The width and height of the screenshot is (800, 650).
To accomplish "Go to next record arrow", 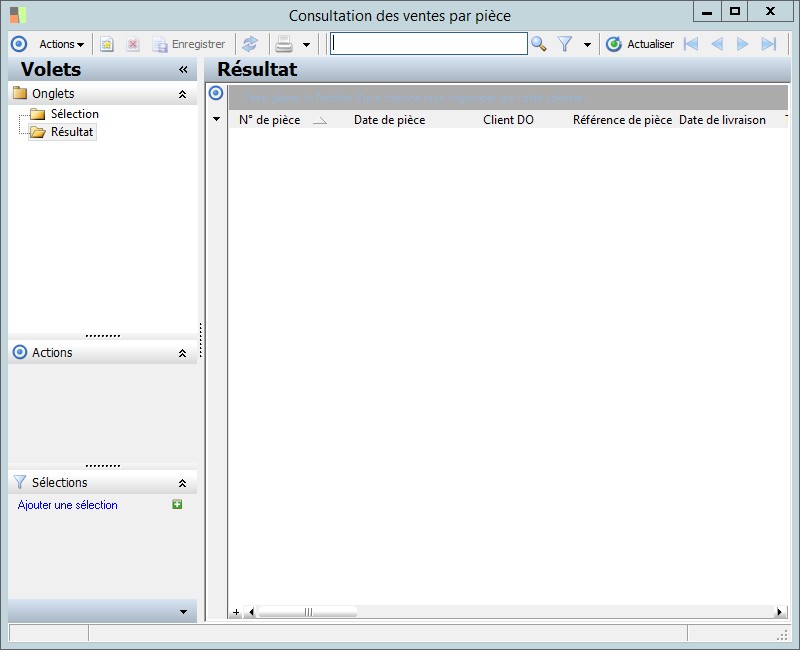I will (742, 44).
